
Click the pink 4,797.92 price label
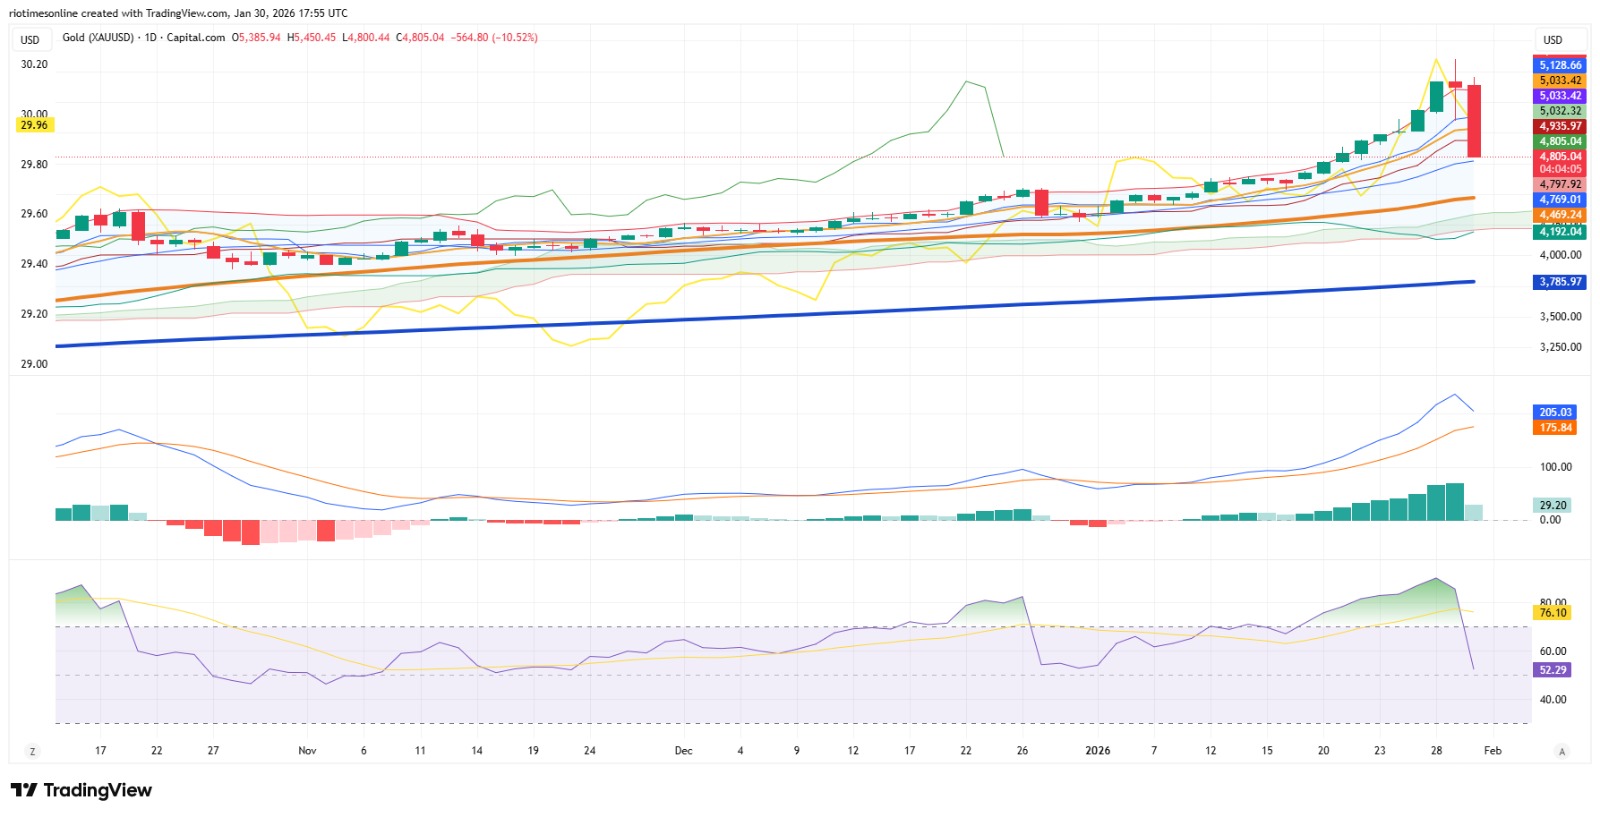[x=1560, y=184]
